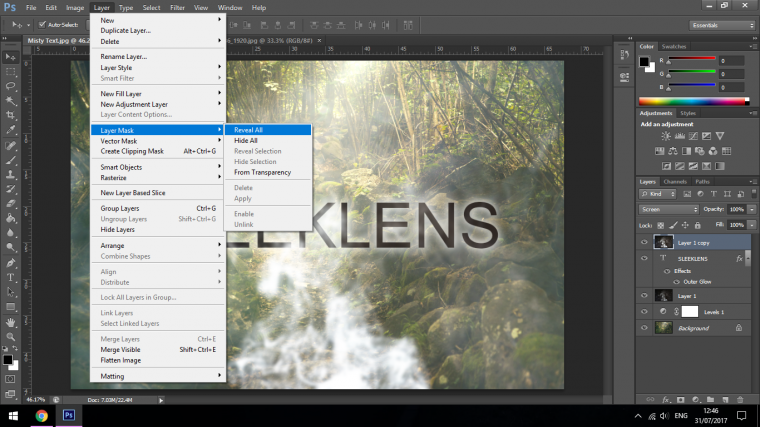Screen dimensions: 760x427
Task: Toggle Effects visibility eye
Action: pos(667,271)
